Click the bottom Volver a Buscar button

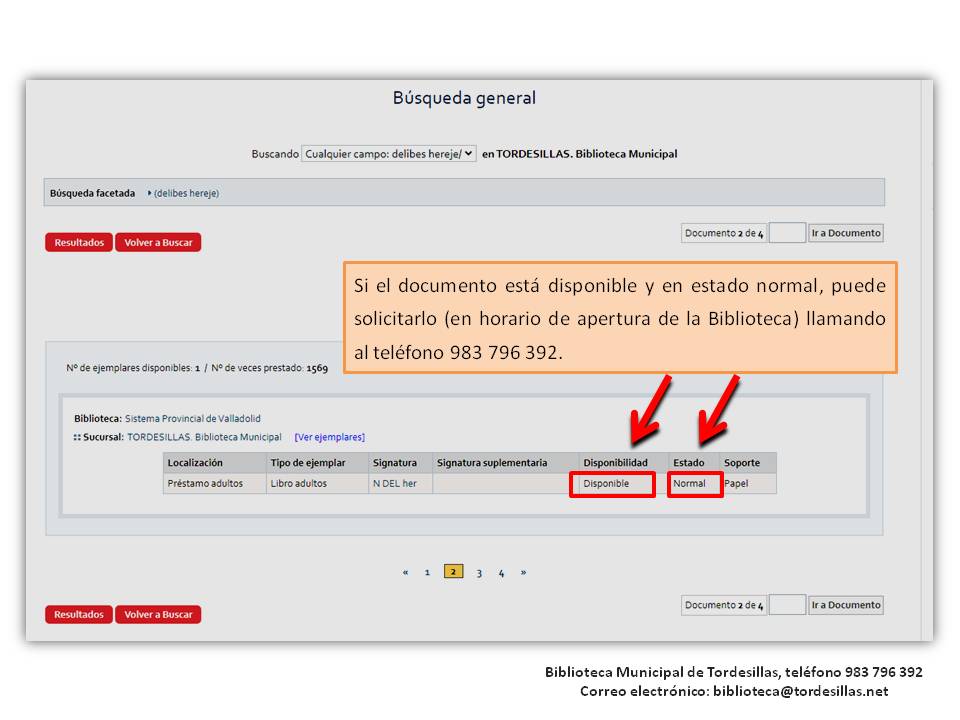(x=158, y=614)
